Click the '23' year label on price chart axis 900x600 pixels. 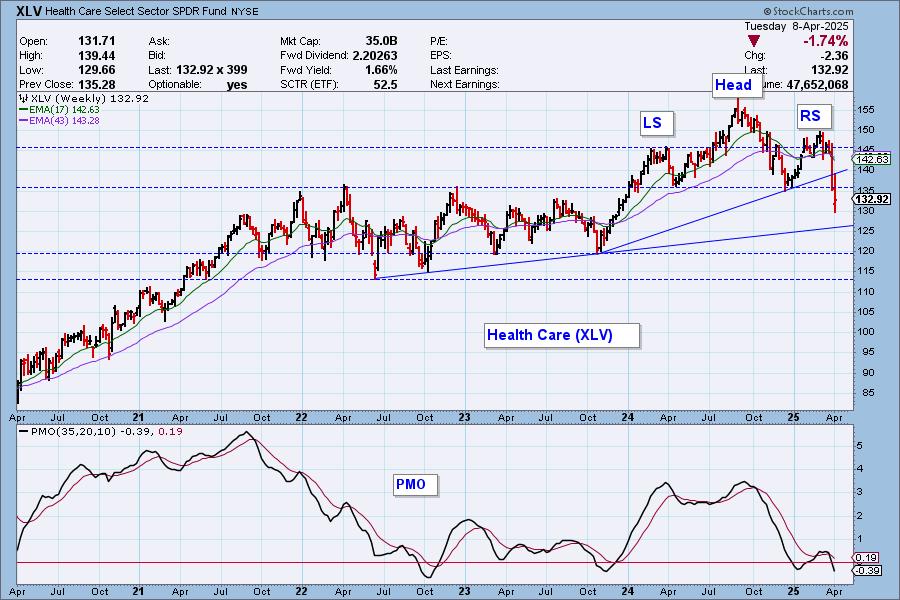point(464,417)
